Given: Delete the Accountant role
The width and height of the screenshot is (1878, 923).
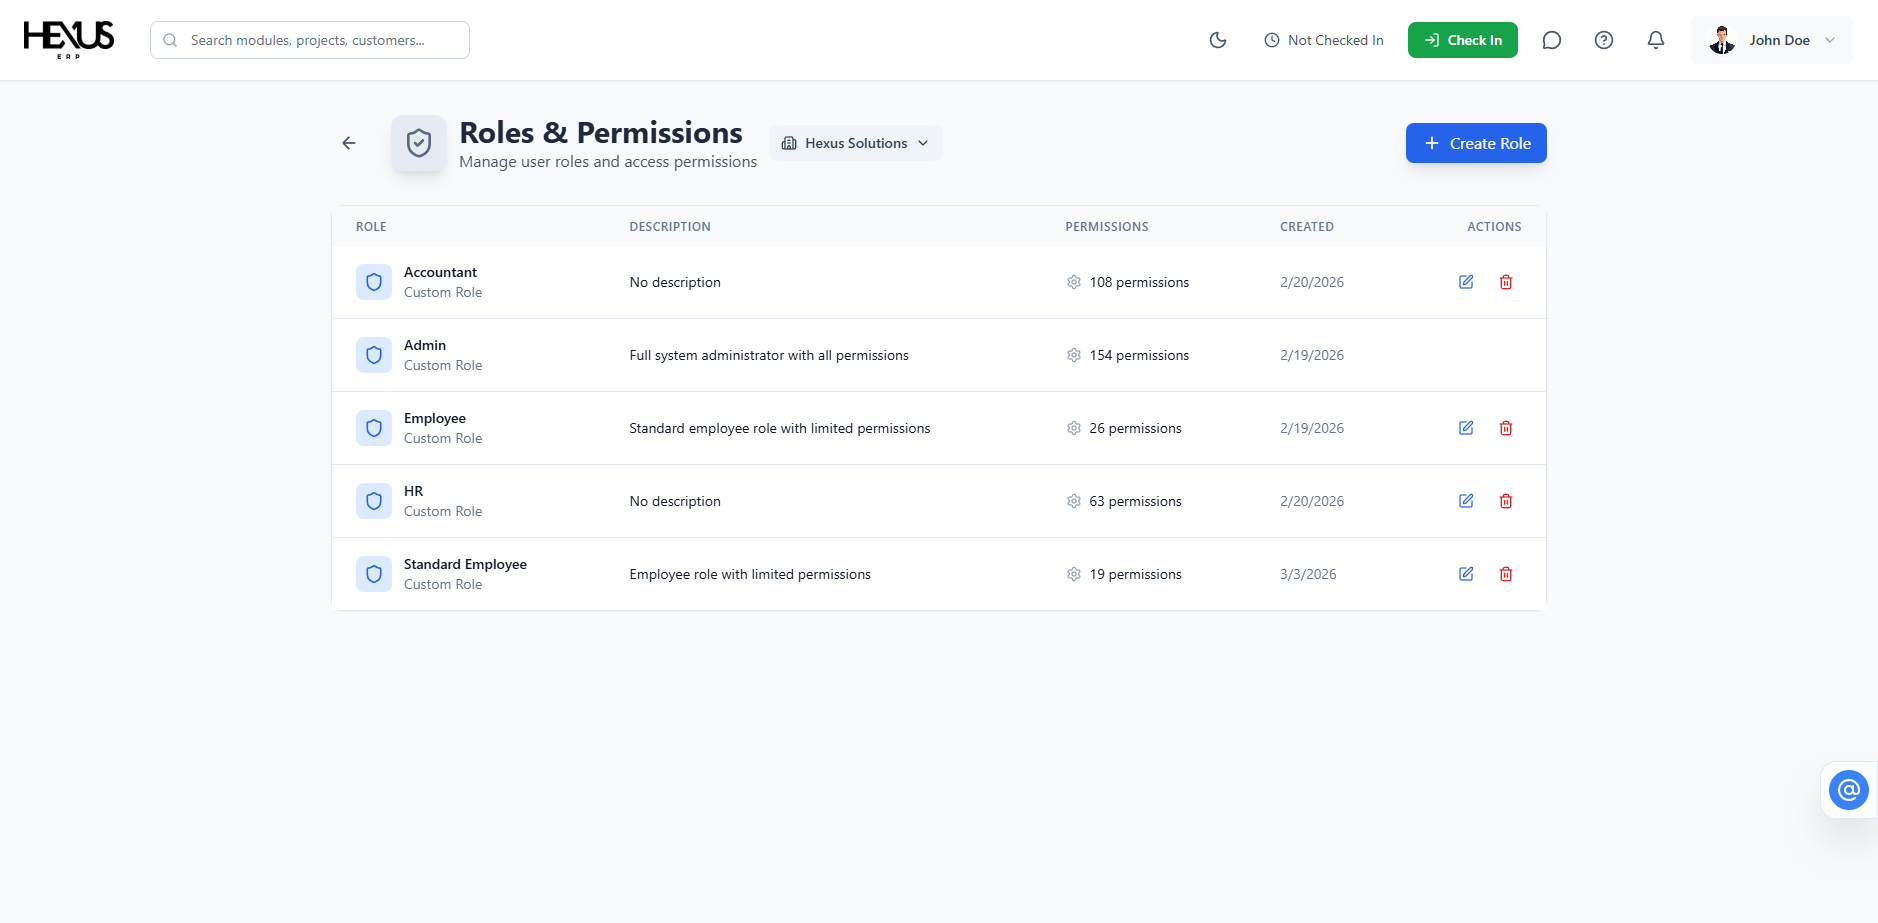Looking at the screenshot, I should coord(1506,282).
